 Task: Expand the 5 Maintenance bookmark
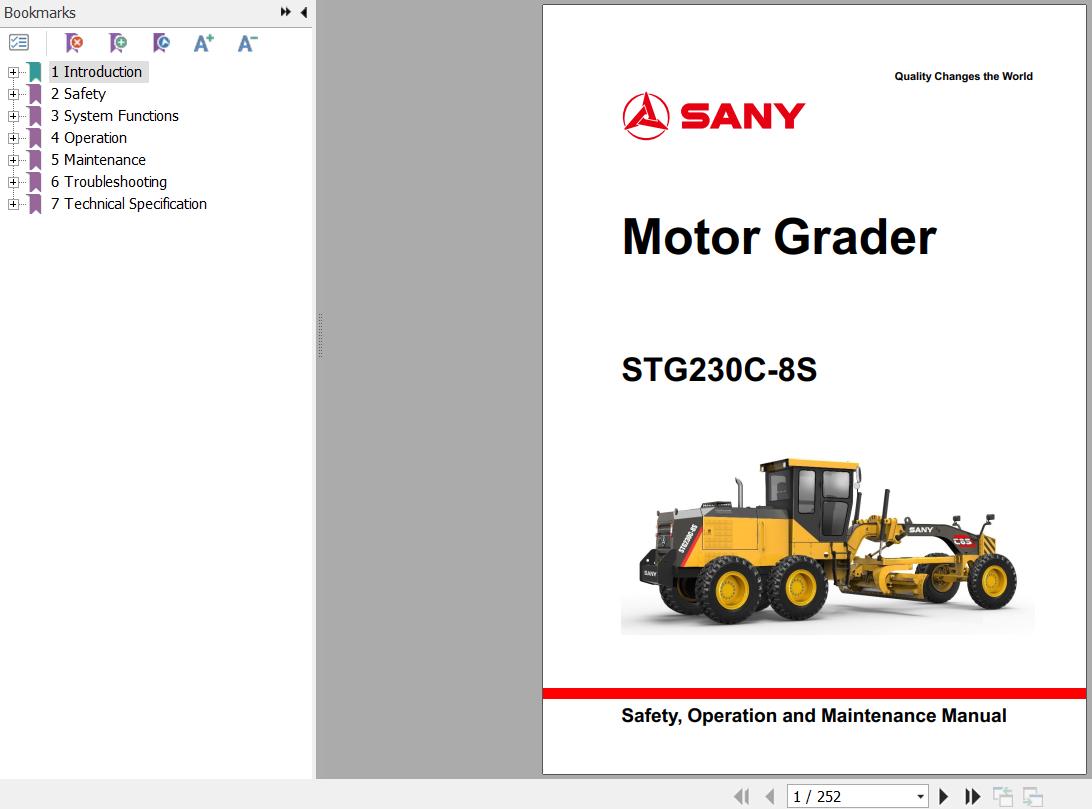(13, 160)
